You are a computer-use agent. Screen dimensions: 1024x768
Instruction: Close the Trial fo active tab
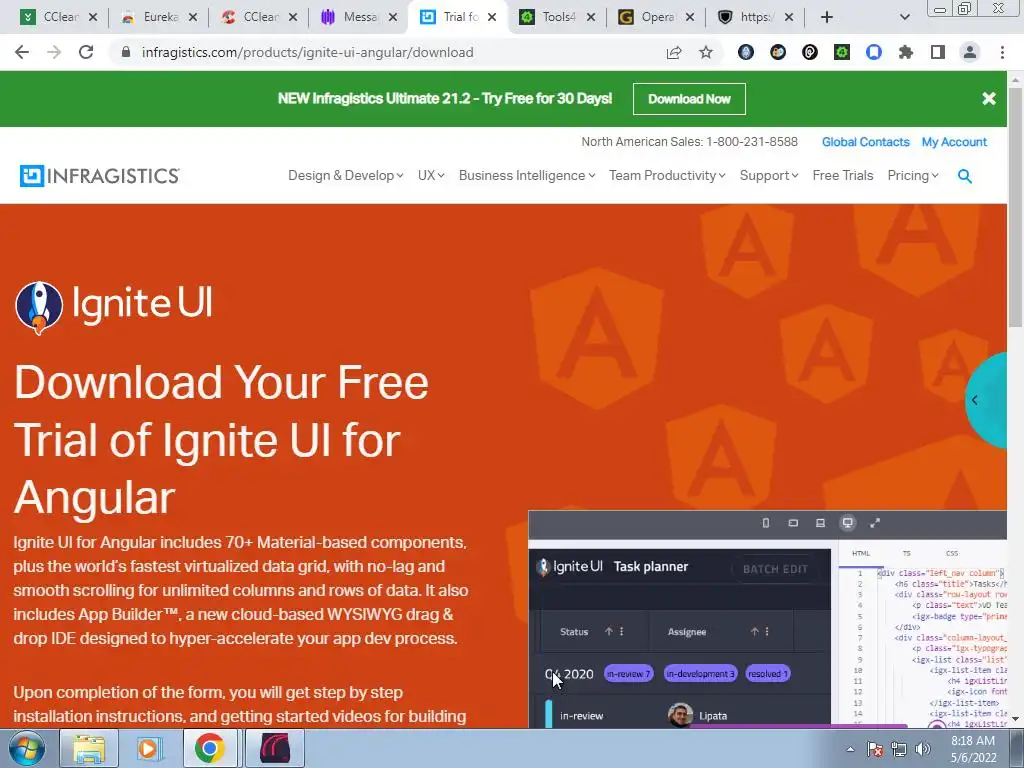click(x=492, y=17)
